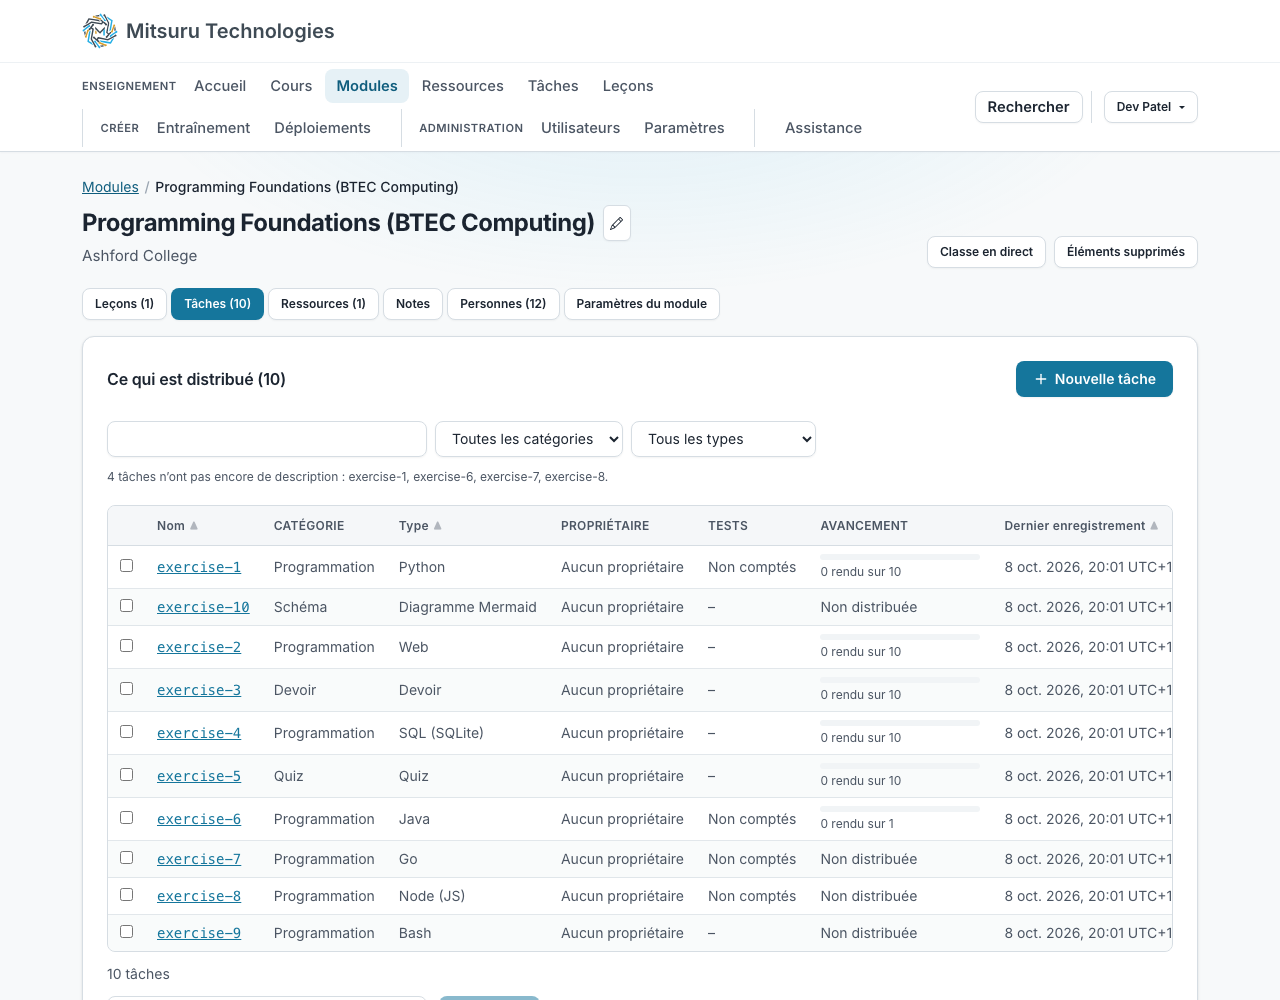Screen dimensions: 1280x1000
Task: Follow the Modules breadcrumb link
Action: pos(110,187)
